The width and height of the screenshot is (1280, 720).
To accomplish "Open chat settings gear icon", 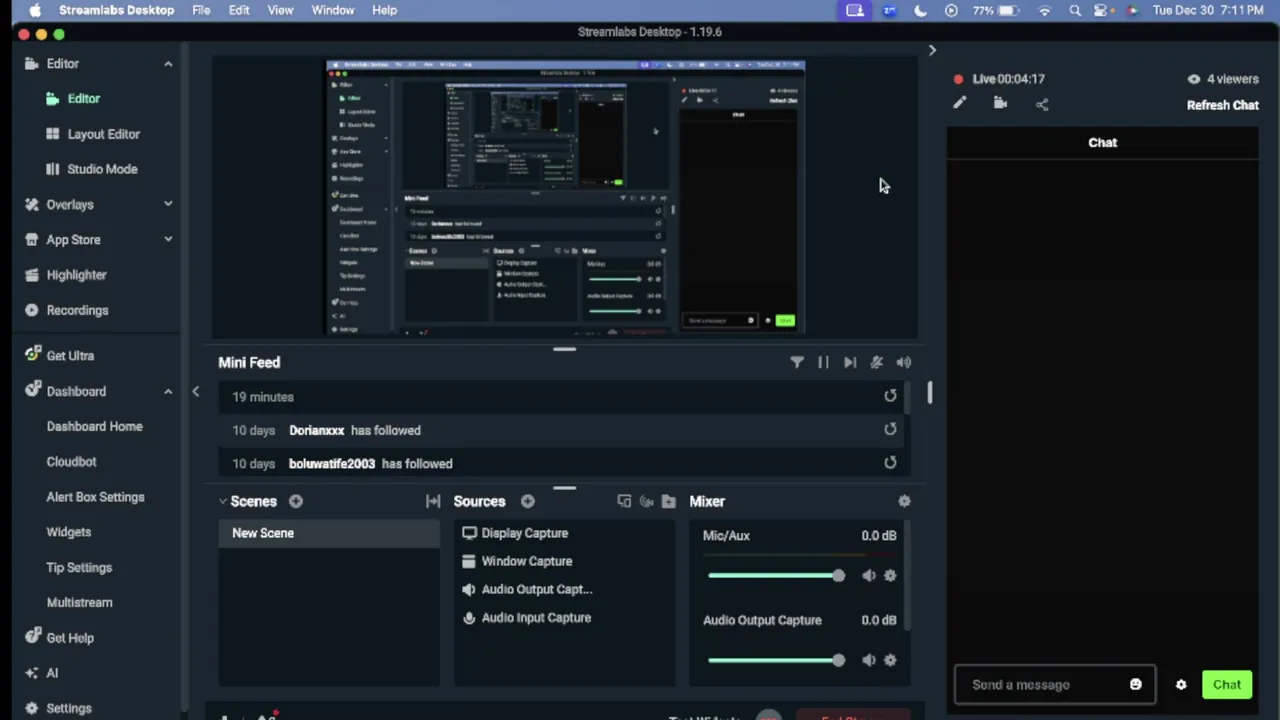I will [1181, 685].
